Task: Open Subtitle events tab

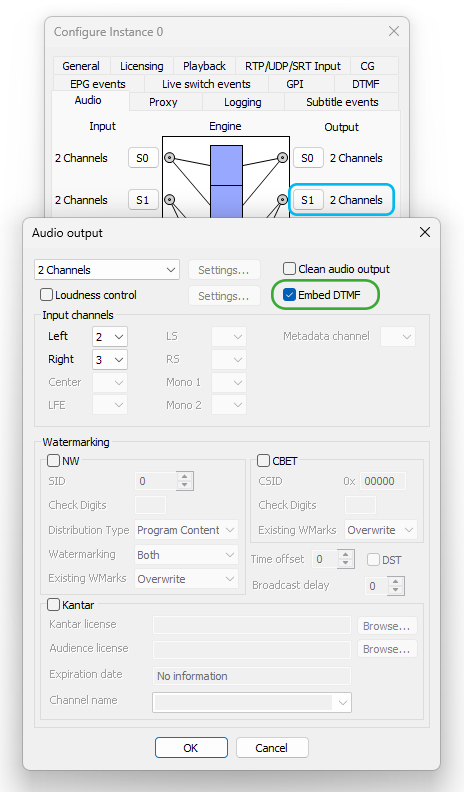Action: click(x=342, y=102)
